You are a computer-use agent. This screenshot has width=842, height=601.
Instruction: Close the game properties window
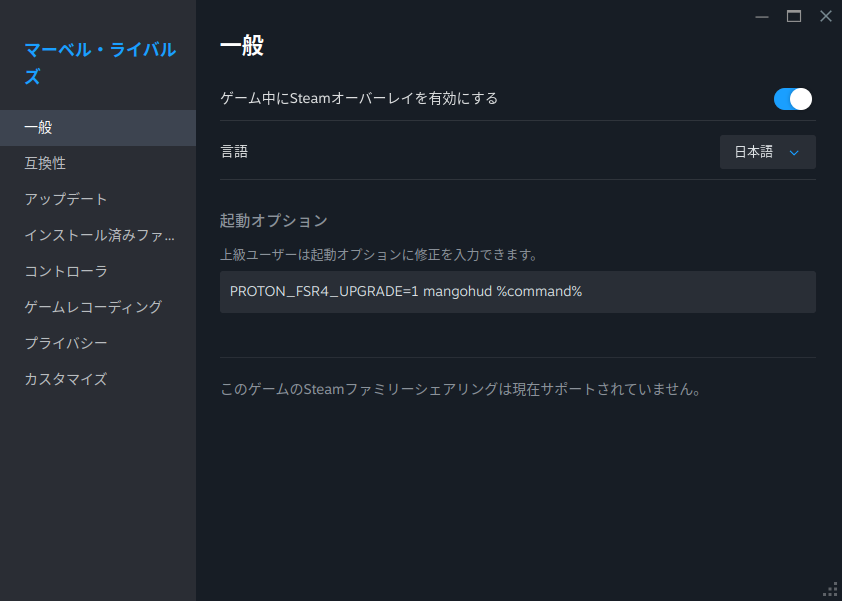point(826,16)
